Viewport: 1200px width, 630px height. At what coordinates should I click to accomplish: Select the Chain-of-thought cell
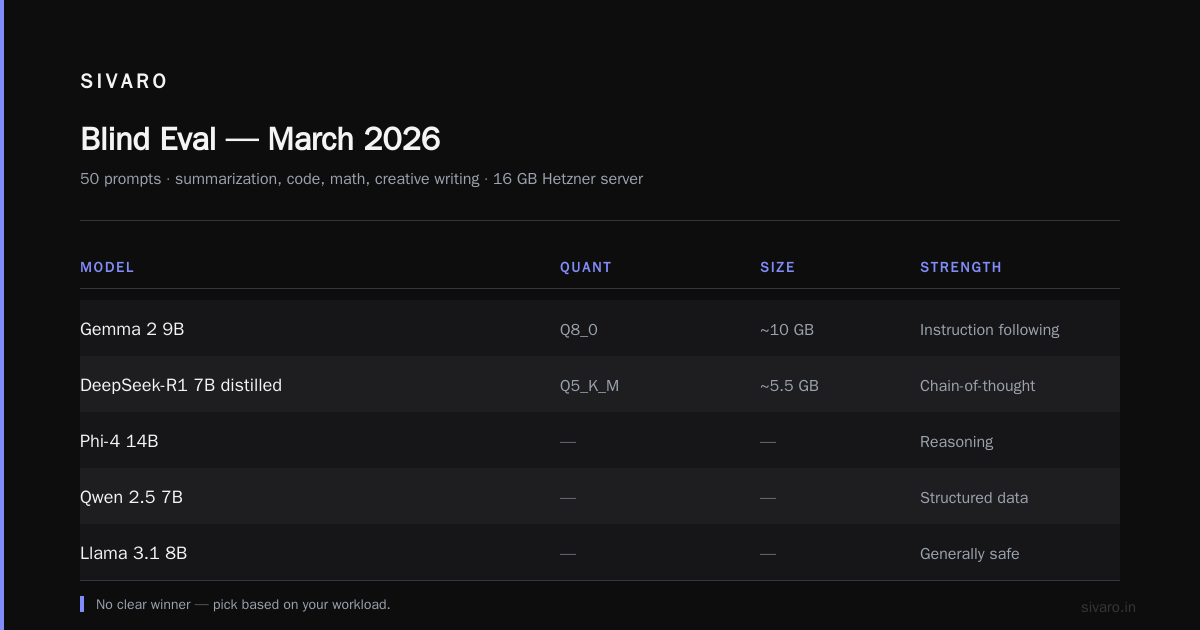977,386
